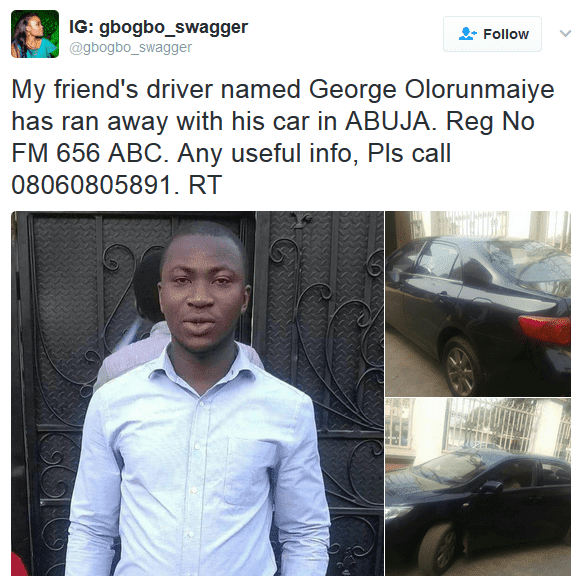
Task: Open the large photo of the man
Action: [197, 393]
